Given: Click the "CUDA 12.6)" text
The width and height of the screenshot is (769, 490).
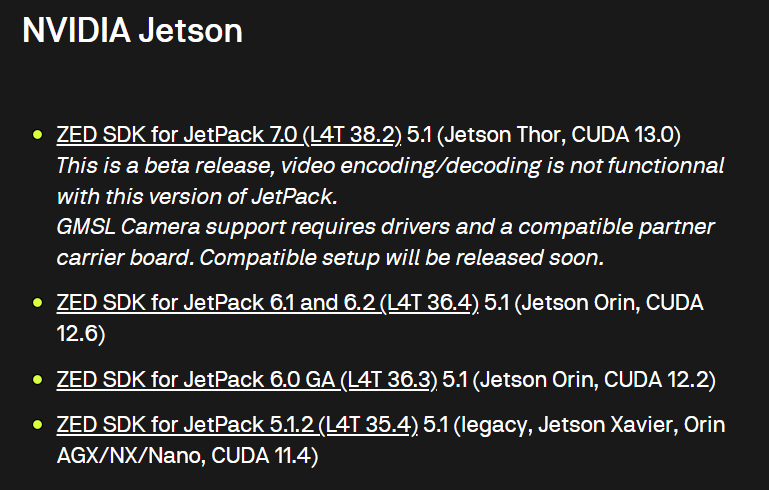Looking at the screenshot, I should coord(81,333).
